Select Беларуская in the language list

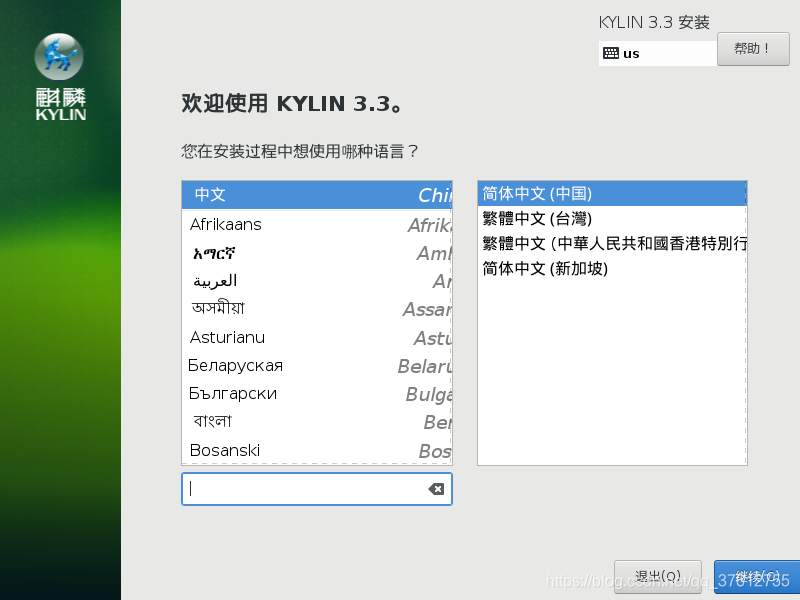[x=317, y=366]
